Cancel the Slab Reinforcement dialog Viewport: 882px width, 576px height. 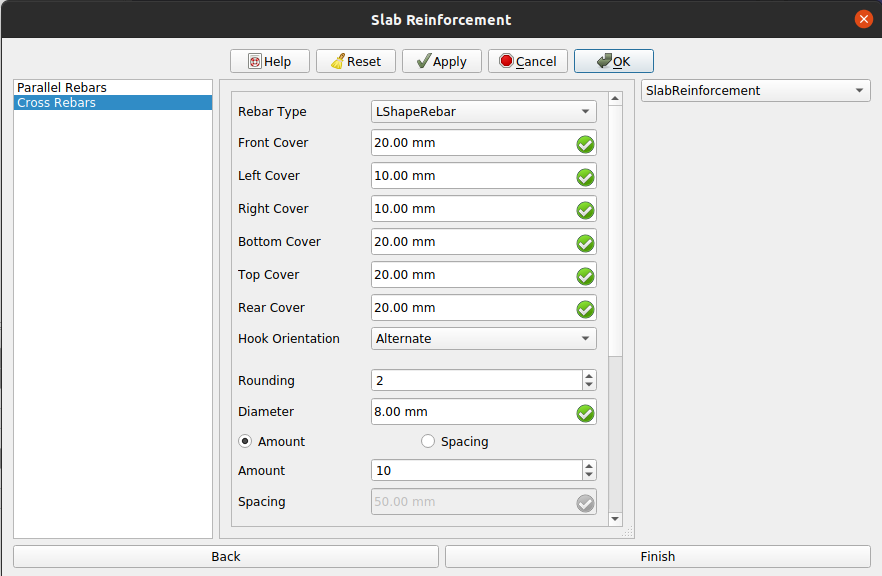click(528, 61)
